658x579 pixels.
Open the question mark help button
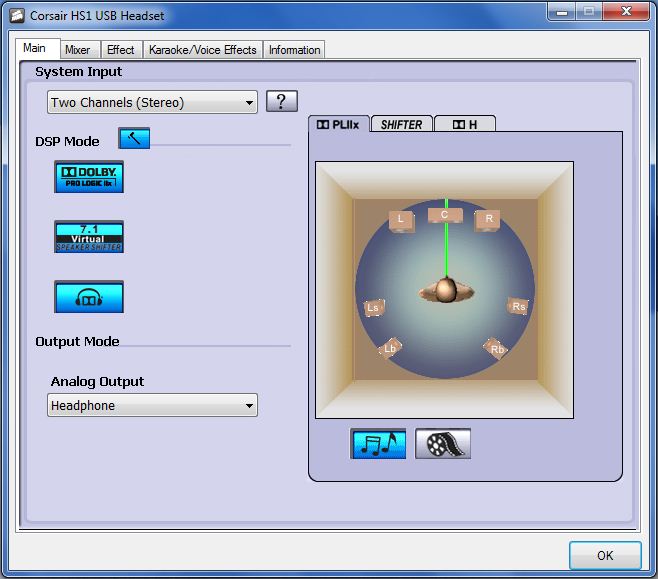tap(282, 101)
